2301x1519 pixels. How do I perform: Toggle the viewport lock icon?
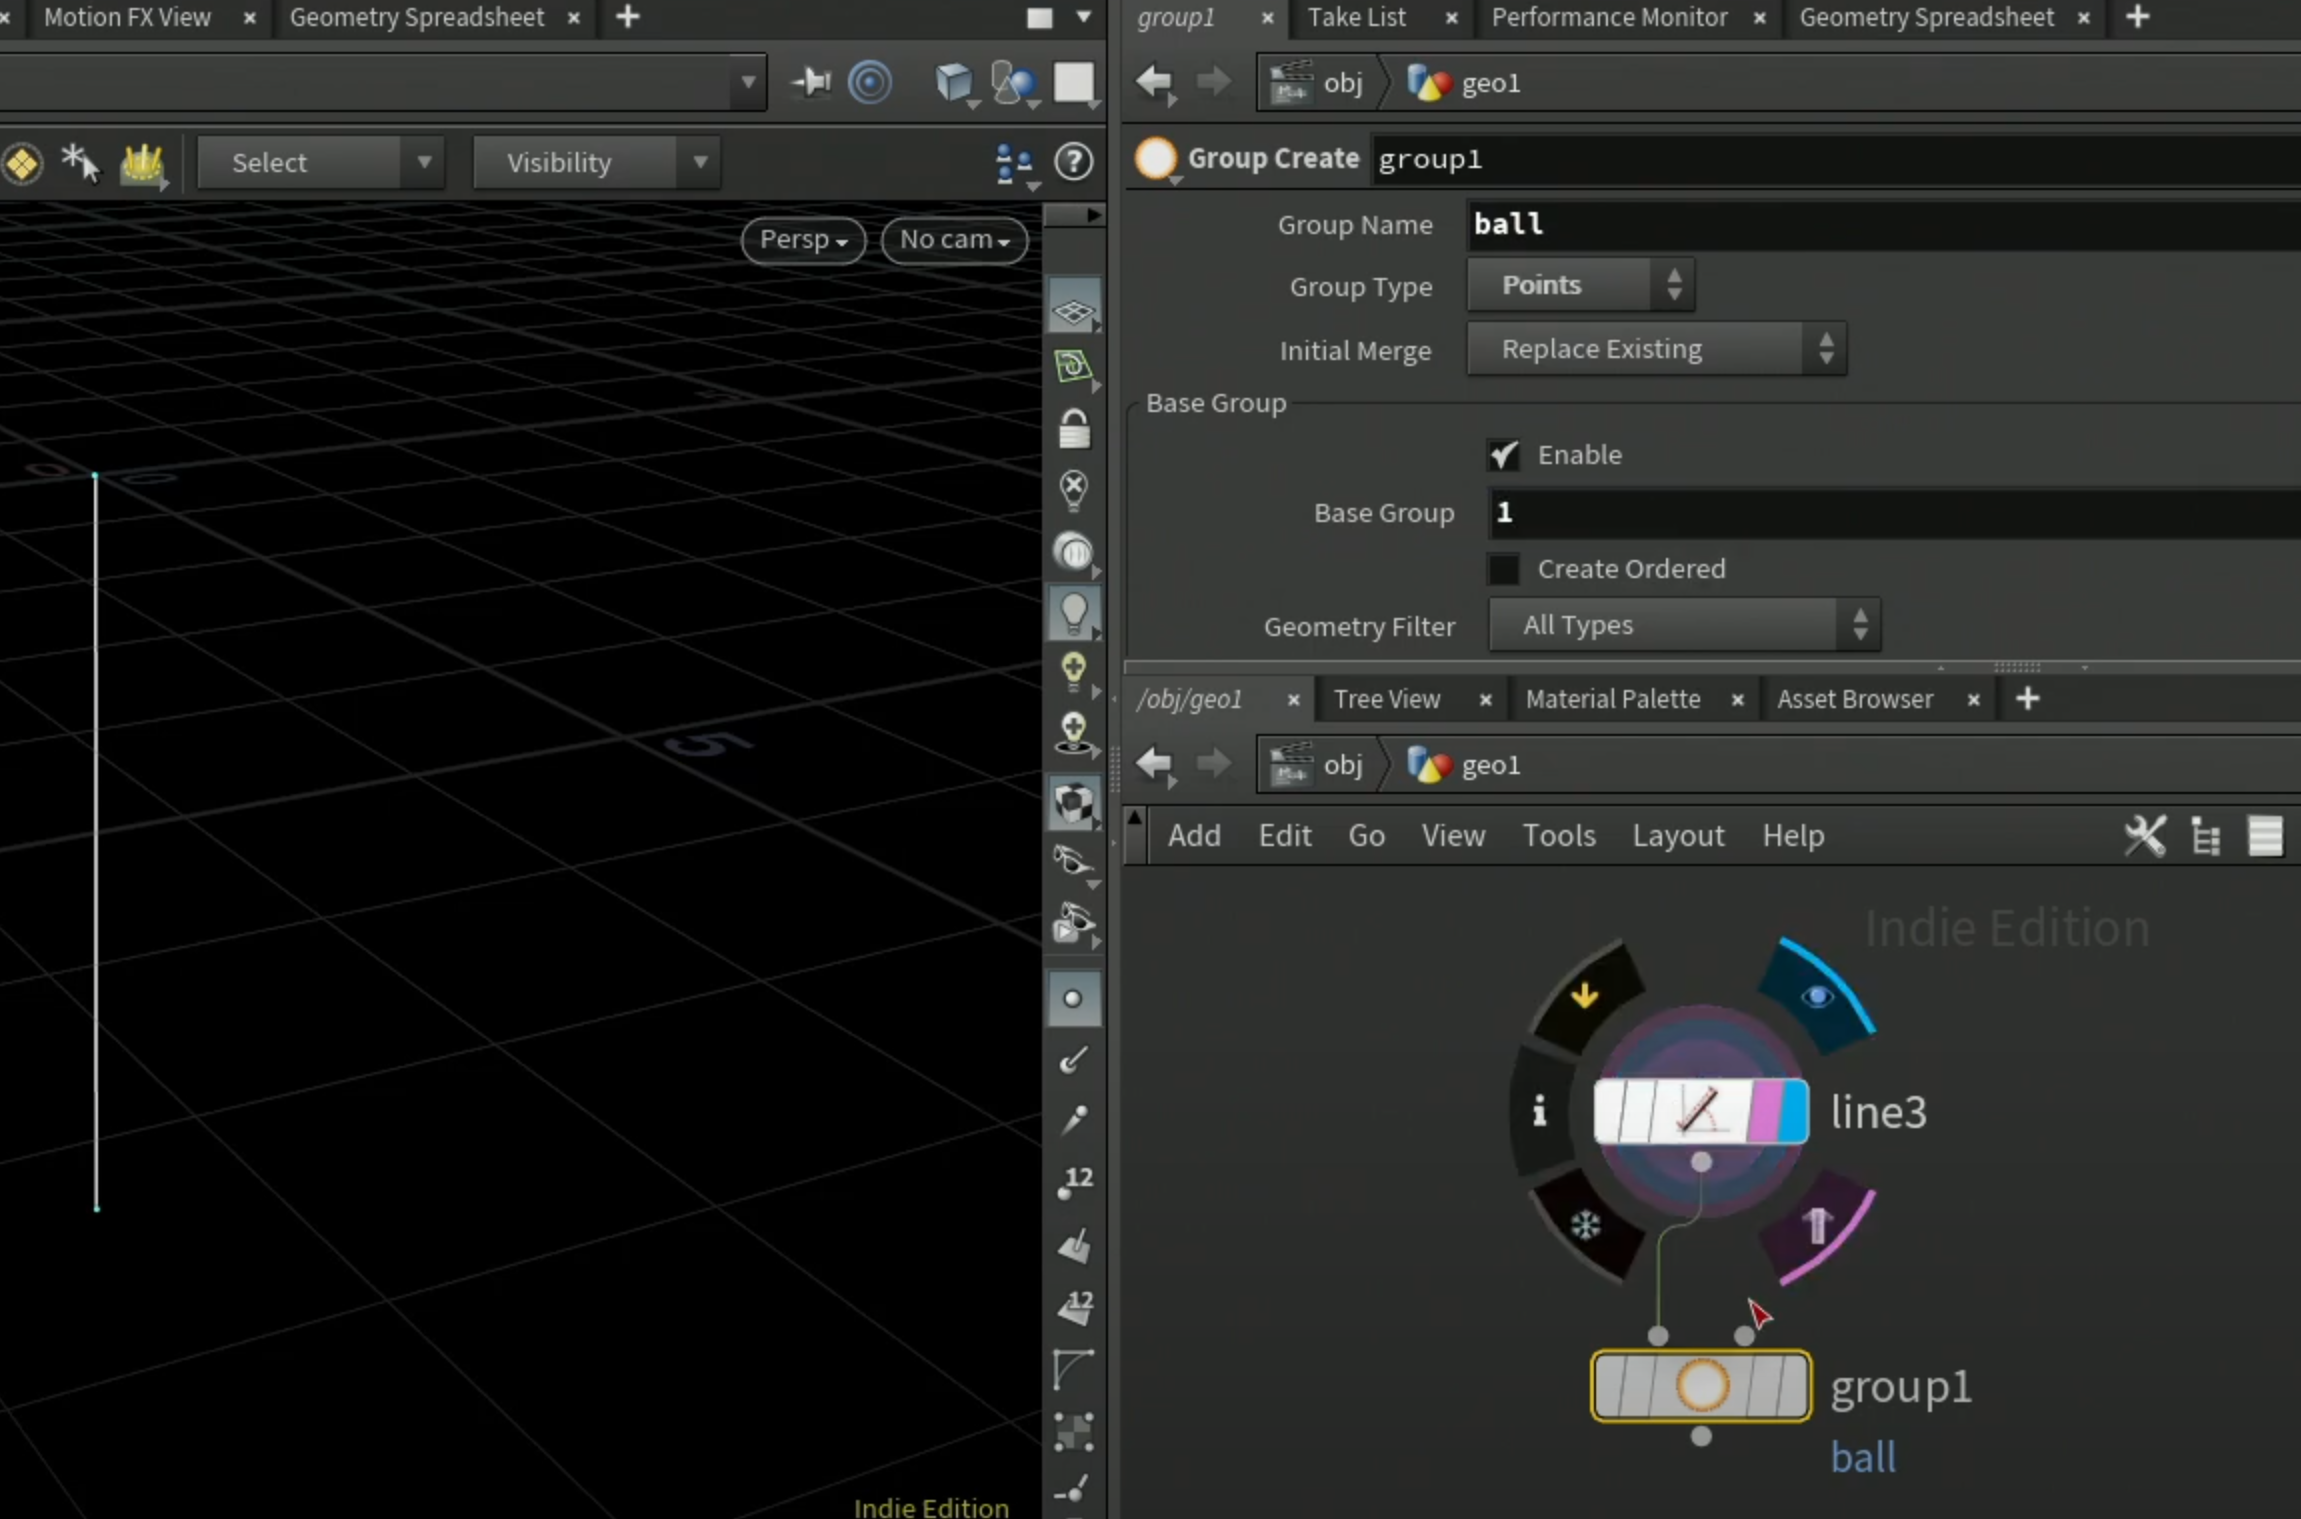(1074, 429)
